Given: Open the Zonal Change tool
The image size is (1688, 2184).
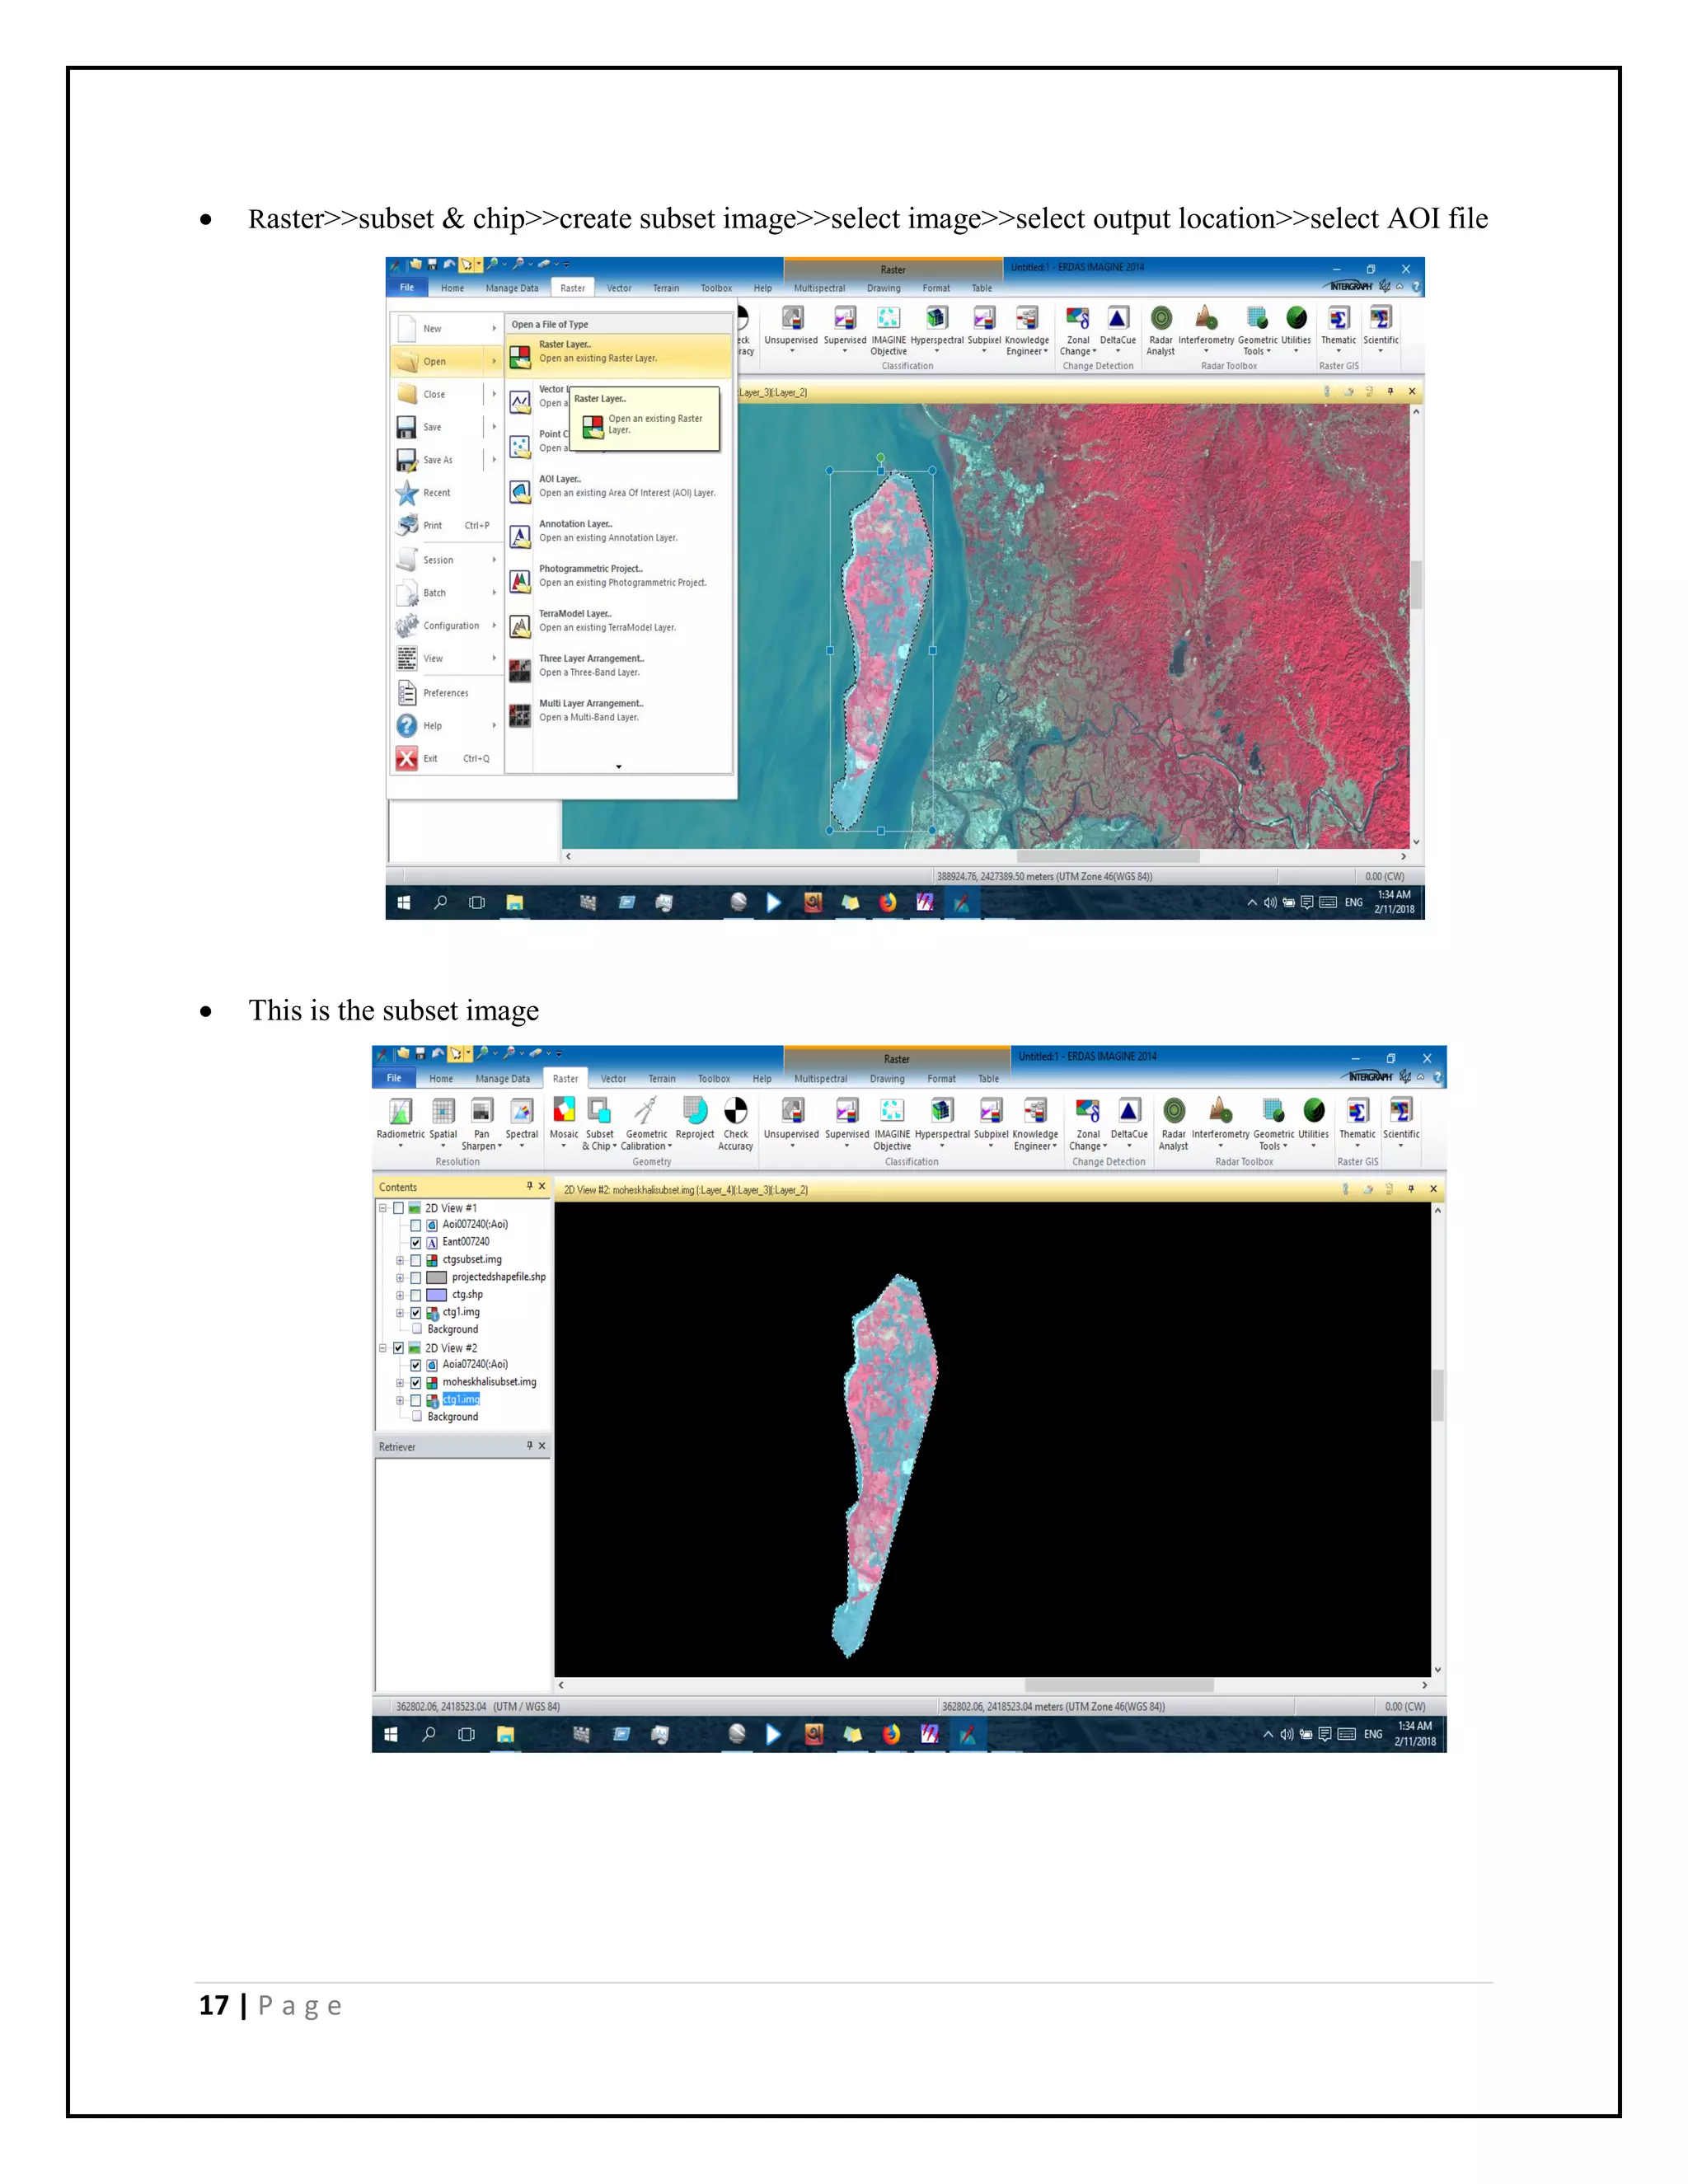Looking at the screenshot, I should click(1087, 1111).
